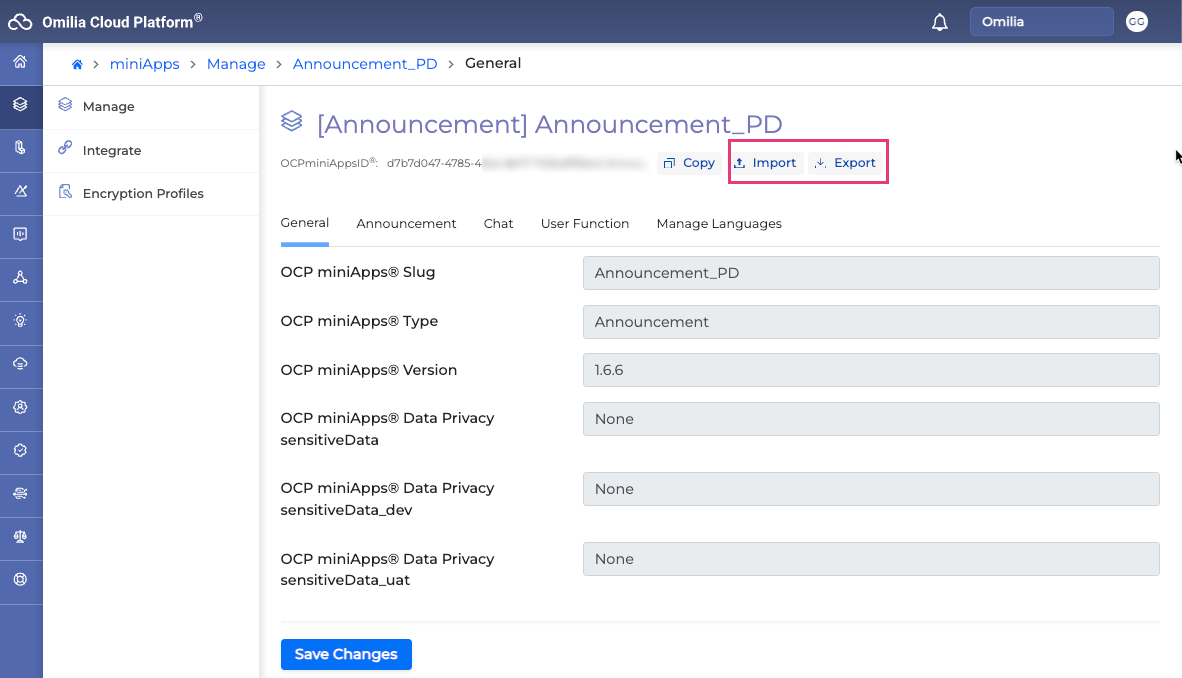Click the home icon in the left sidebar

(20, 63)
